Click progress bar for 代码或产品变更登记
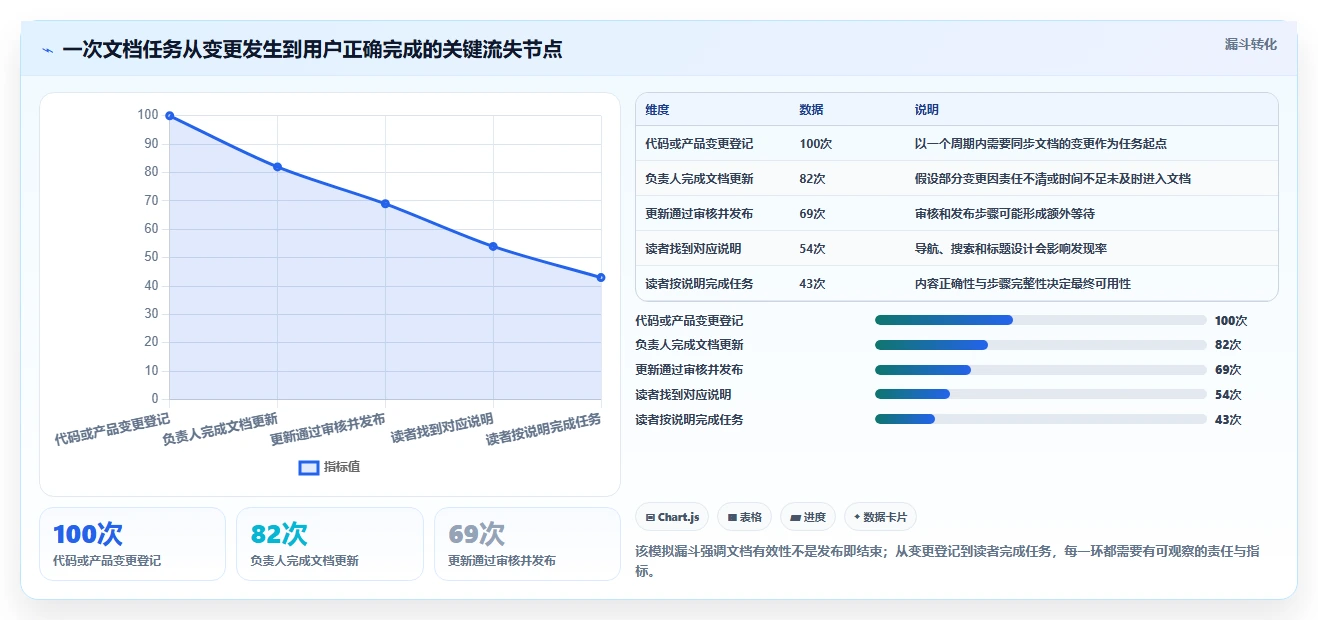Viewport: 1318px width, 620px height. (1040, 320)
